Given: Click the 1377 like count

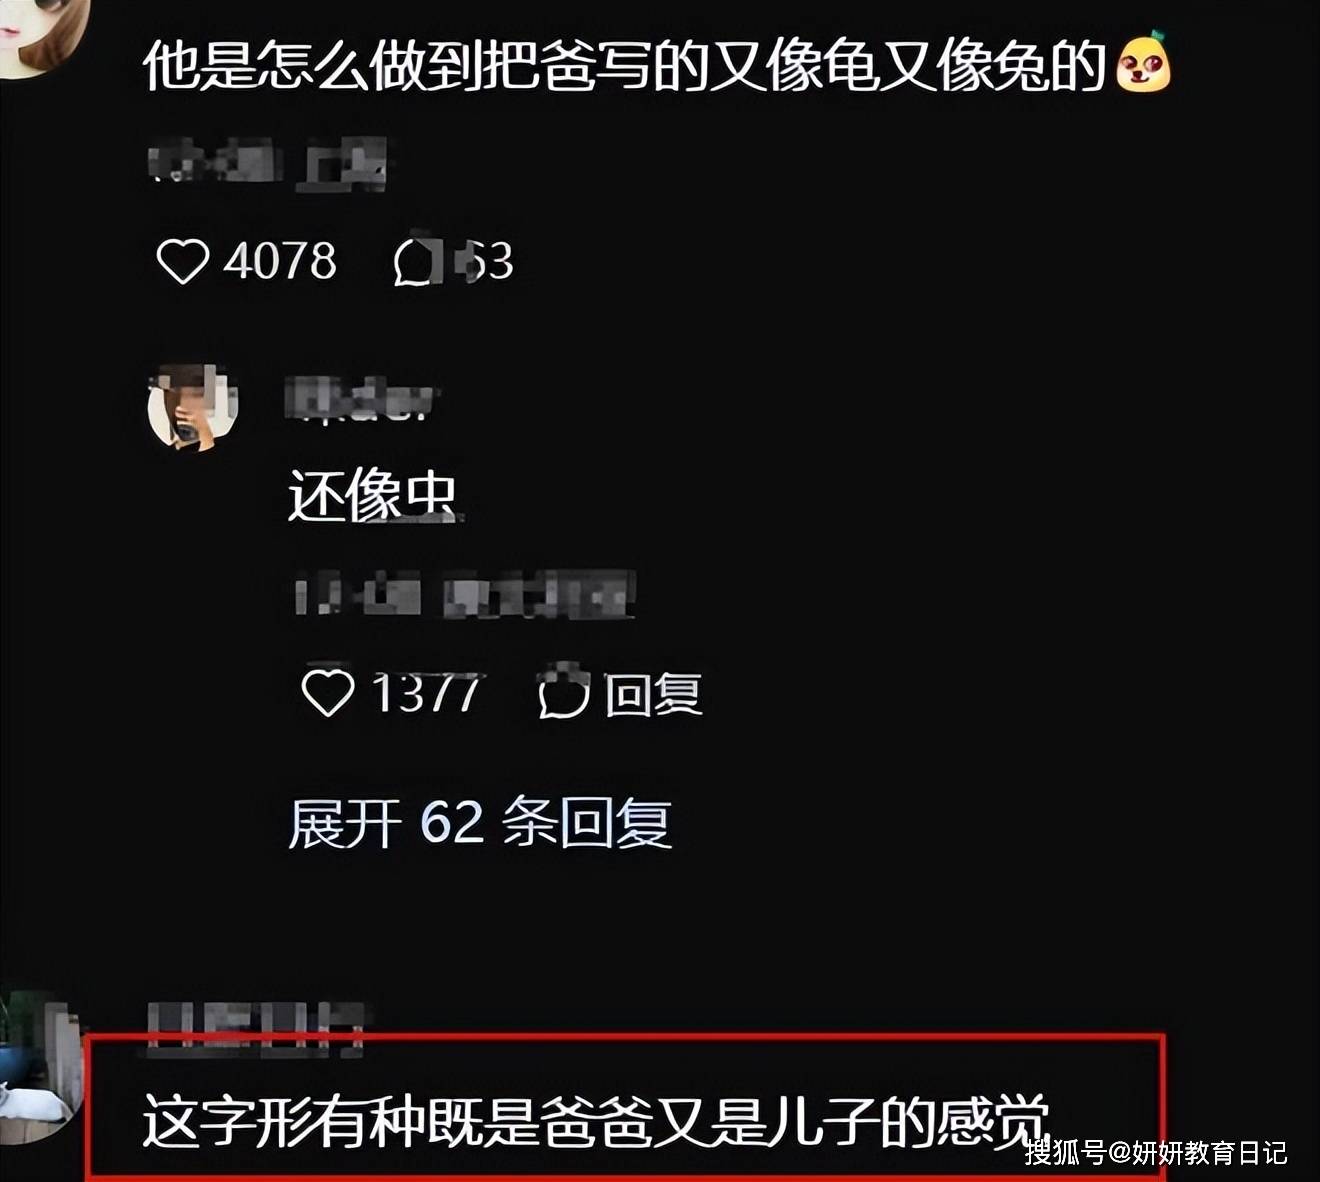Looking at the screenshot, I should 427,693.
